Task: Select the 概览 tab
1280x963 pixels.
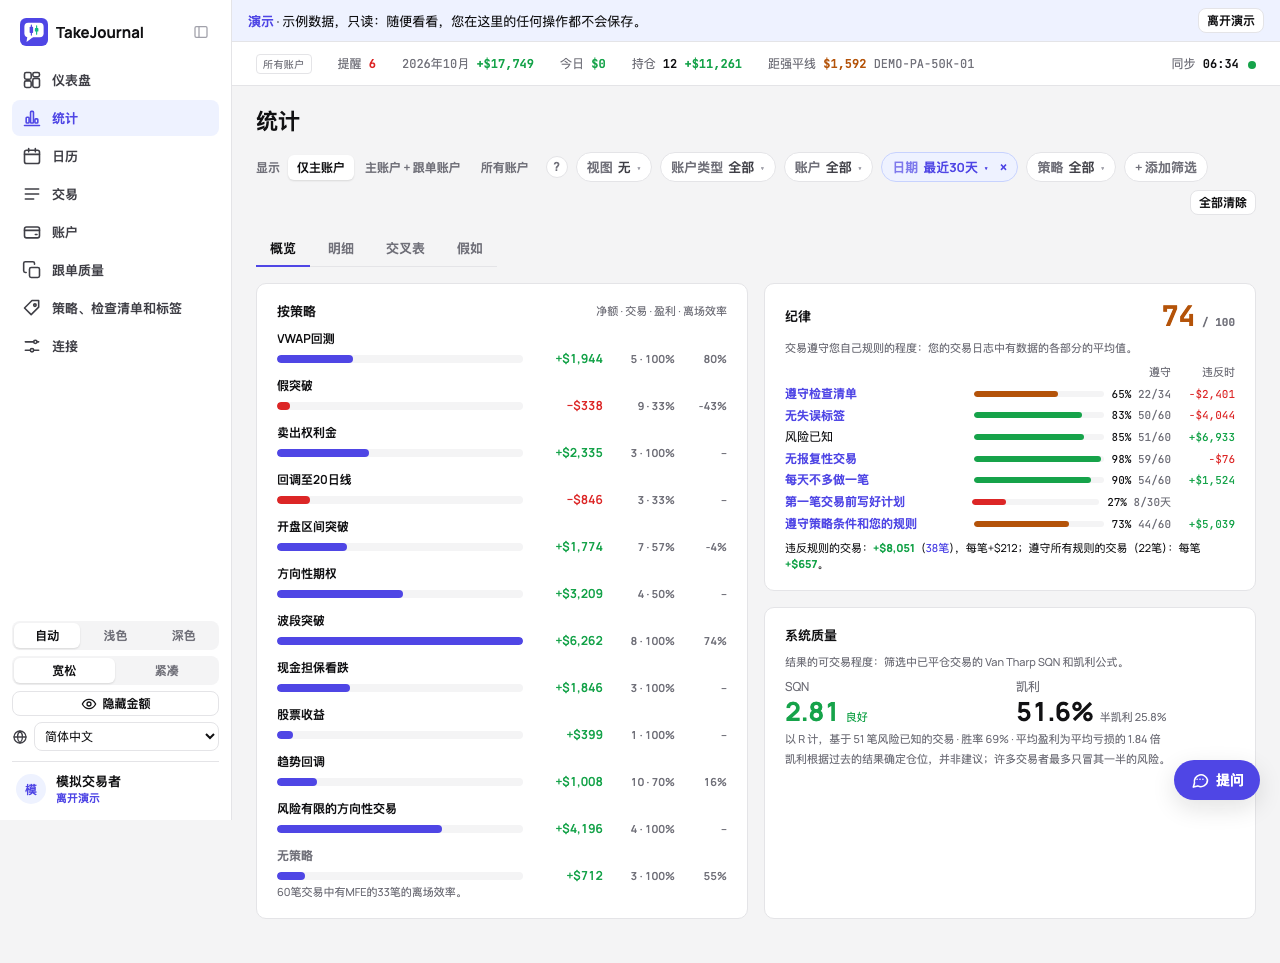Action: click(283, 248)
